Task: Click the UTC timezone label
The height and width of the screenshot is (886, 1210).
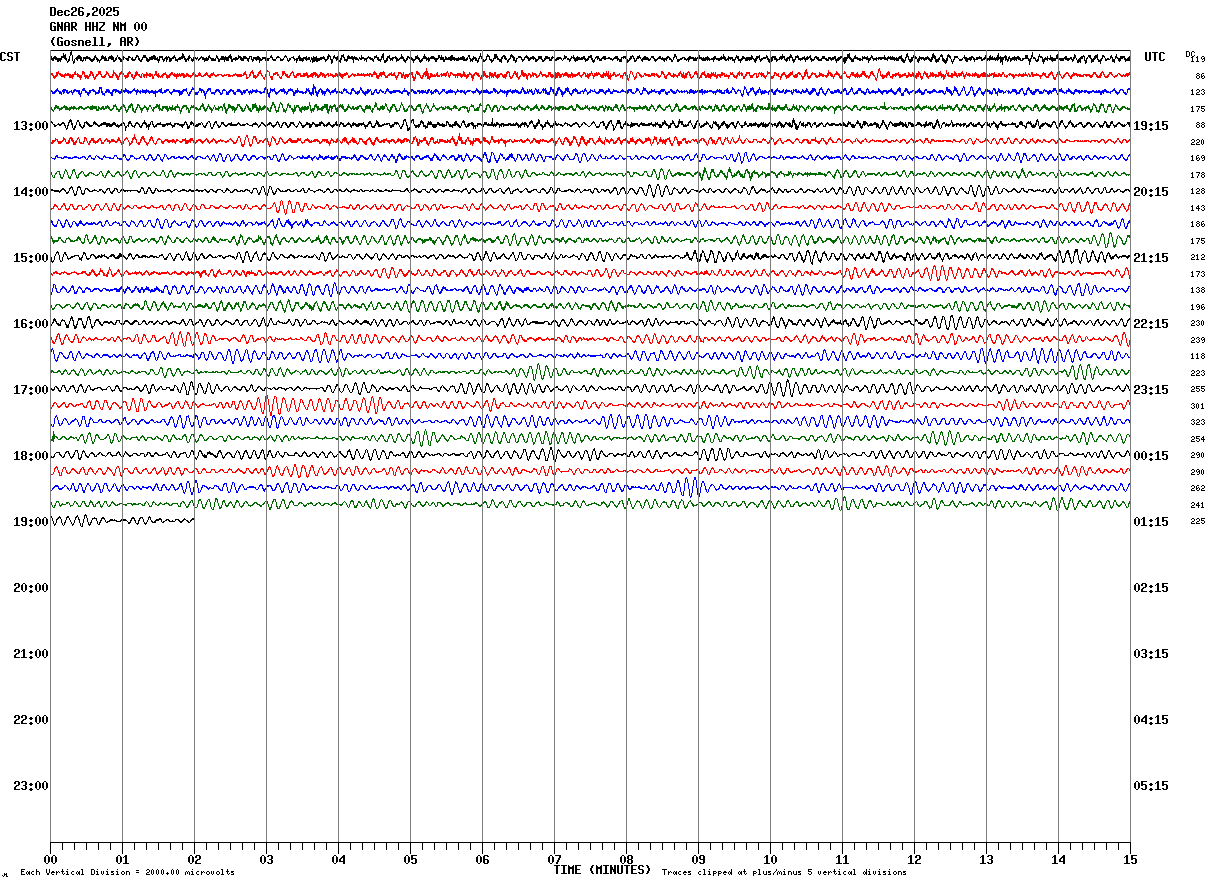Action: (x=1155, y=57)
